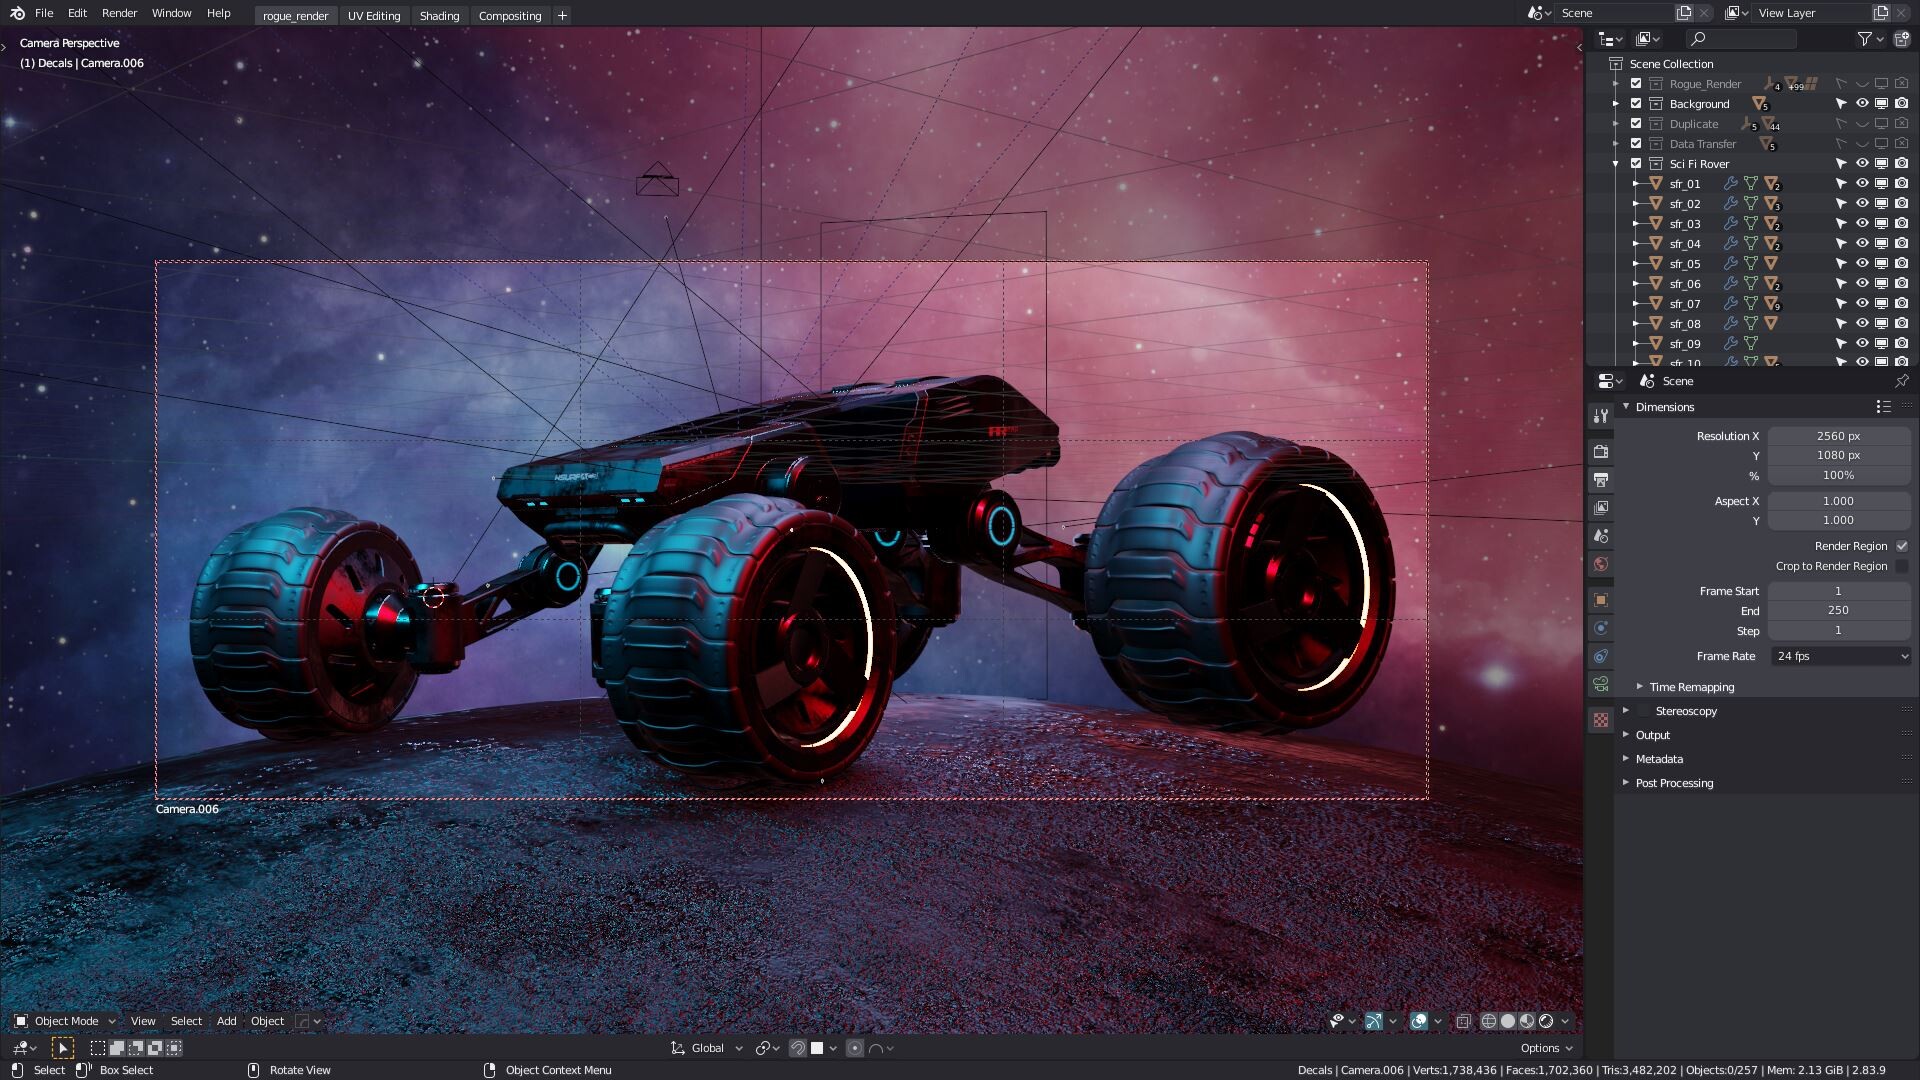Image resolution: width=1920 pixels, height=1080 pixels.
Task: Click the outliner filter funnel icon
Action: coord(1864,39)
